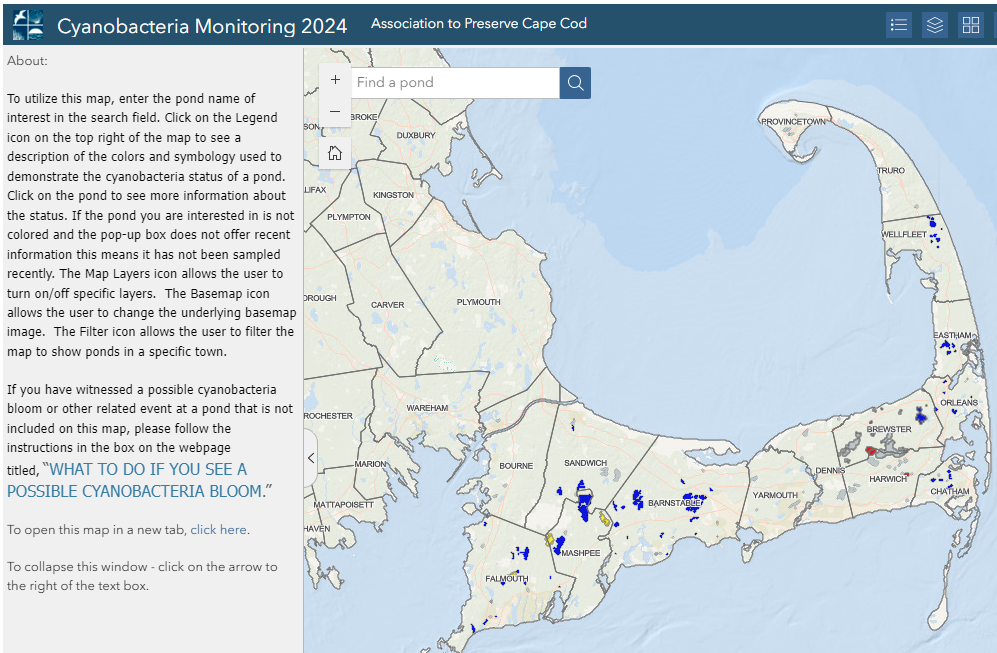This screenshot has height=653, width=997.
Task: Select the yellow pond northwest of Mashpee label
Action: click(550, 538)
